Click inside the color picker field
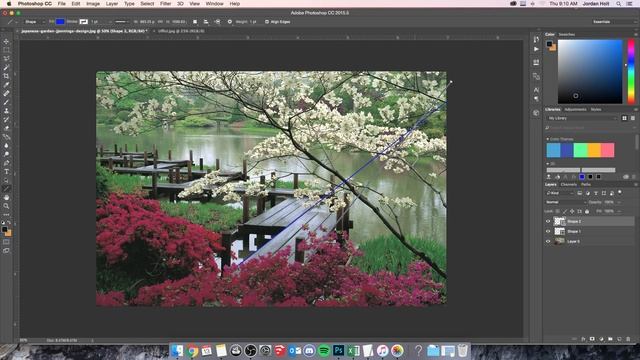 [590, 71]
